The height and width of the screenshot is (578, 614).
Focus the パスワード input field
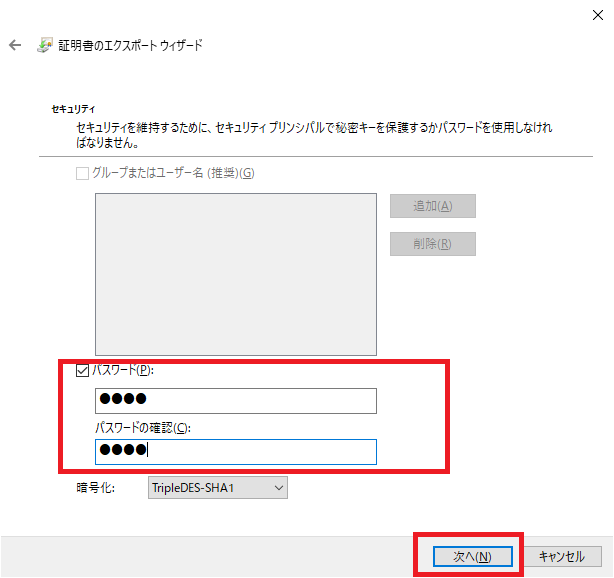click(236, 401)
